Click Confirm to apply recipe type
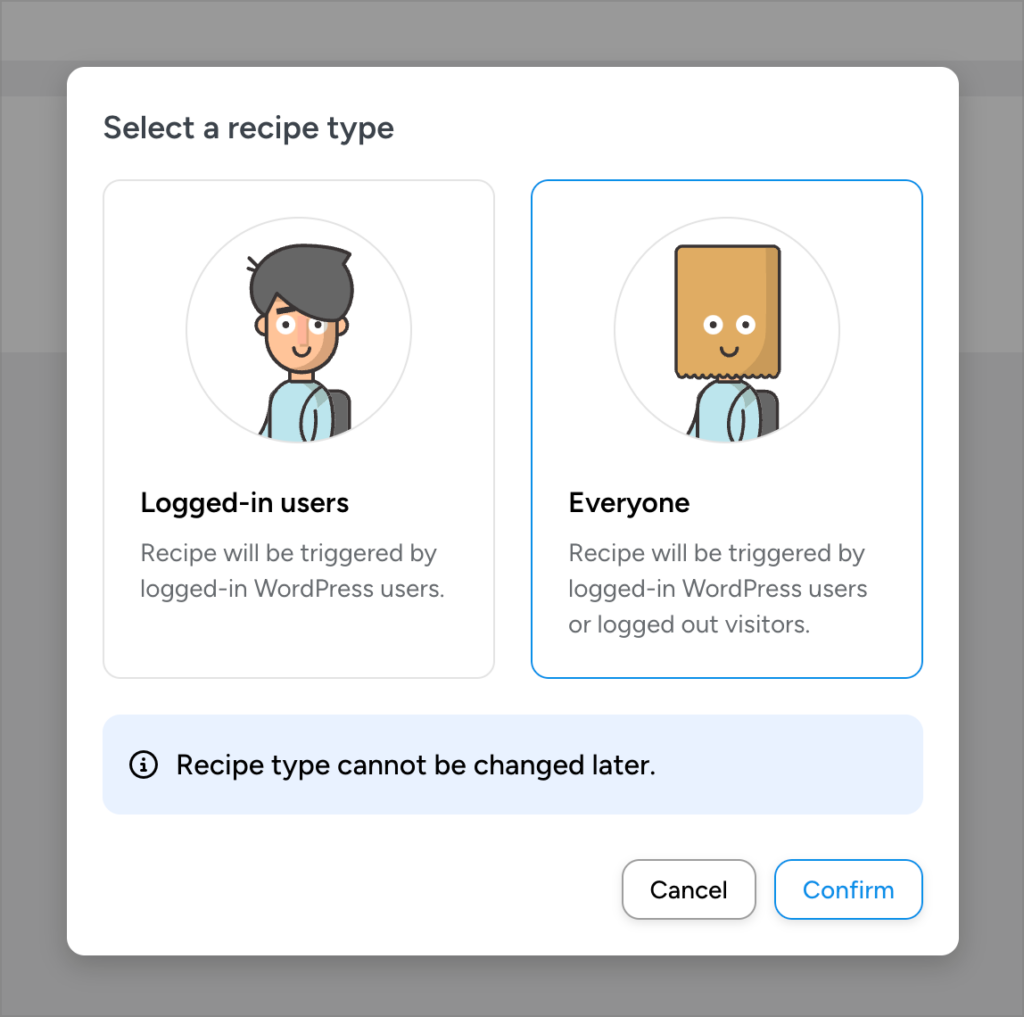Viewport: 1024px width, 1017px height. (x=848, y=889)
